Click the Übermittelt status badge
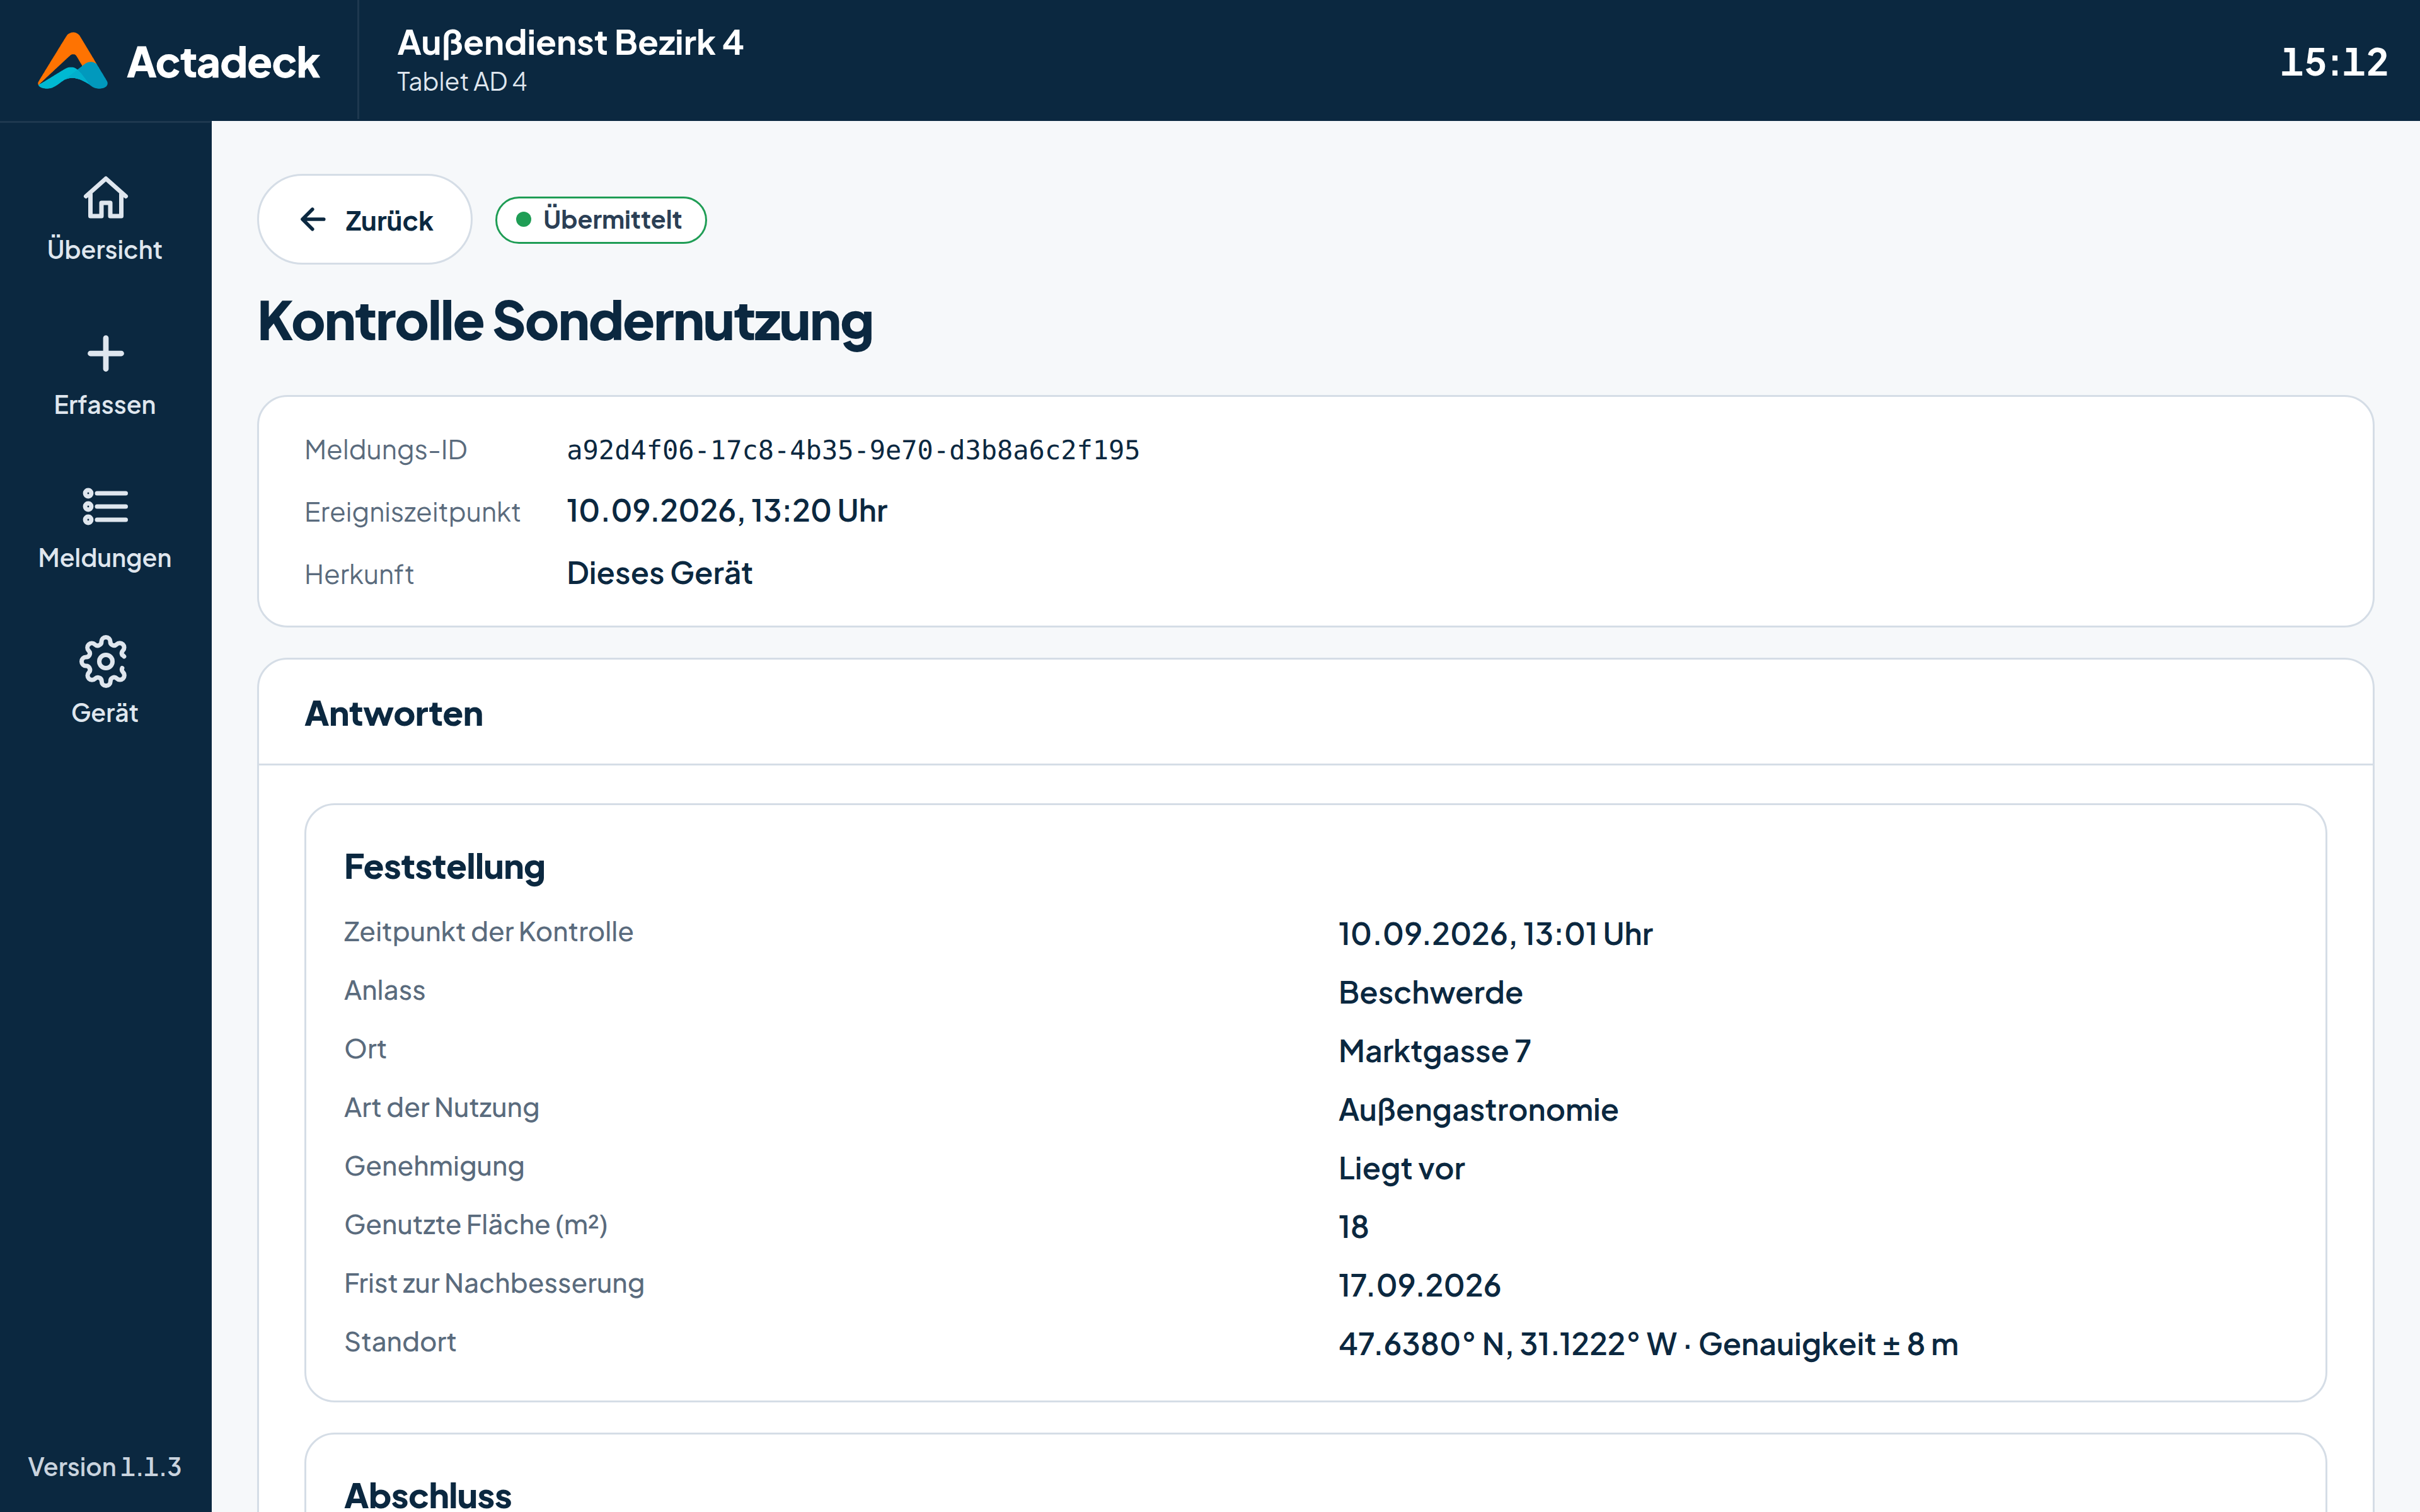The height and width of the screenshot is (1512, 2420). click(x=601, y=220)
